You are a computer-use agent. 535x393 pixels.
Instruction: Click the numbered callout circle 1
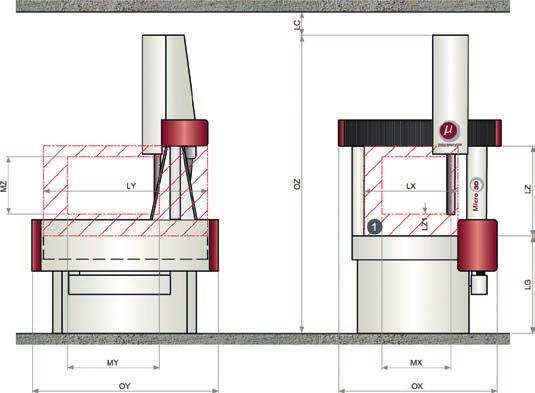coord(375,227)
